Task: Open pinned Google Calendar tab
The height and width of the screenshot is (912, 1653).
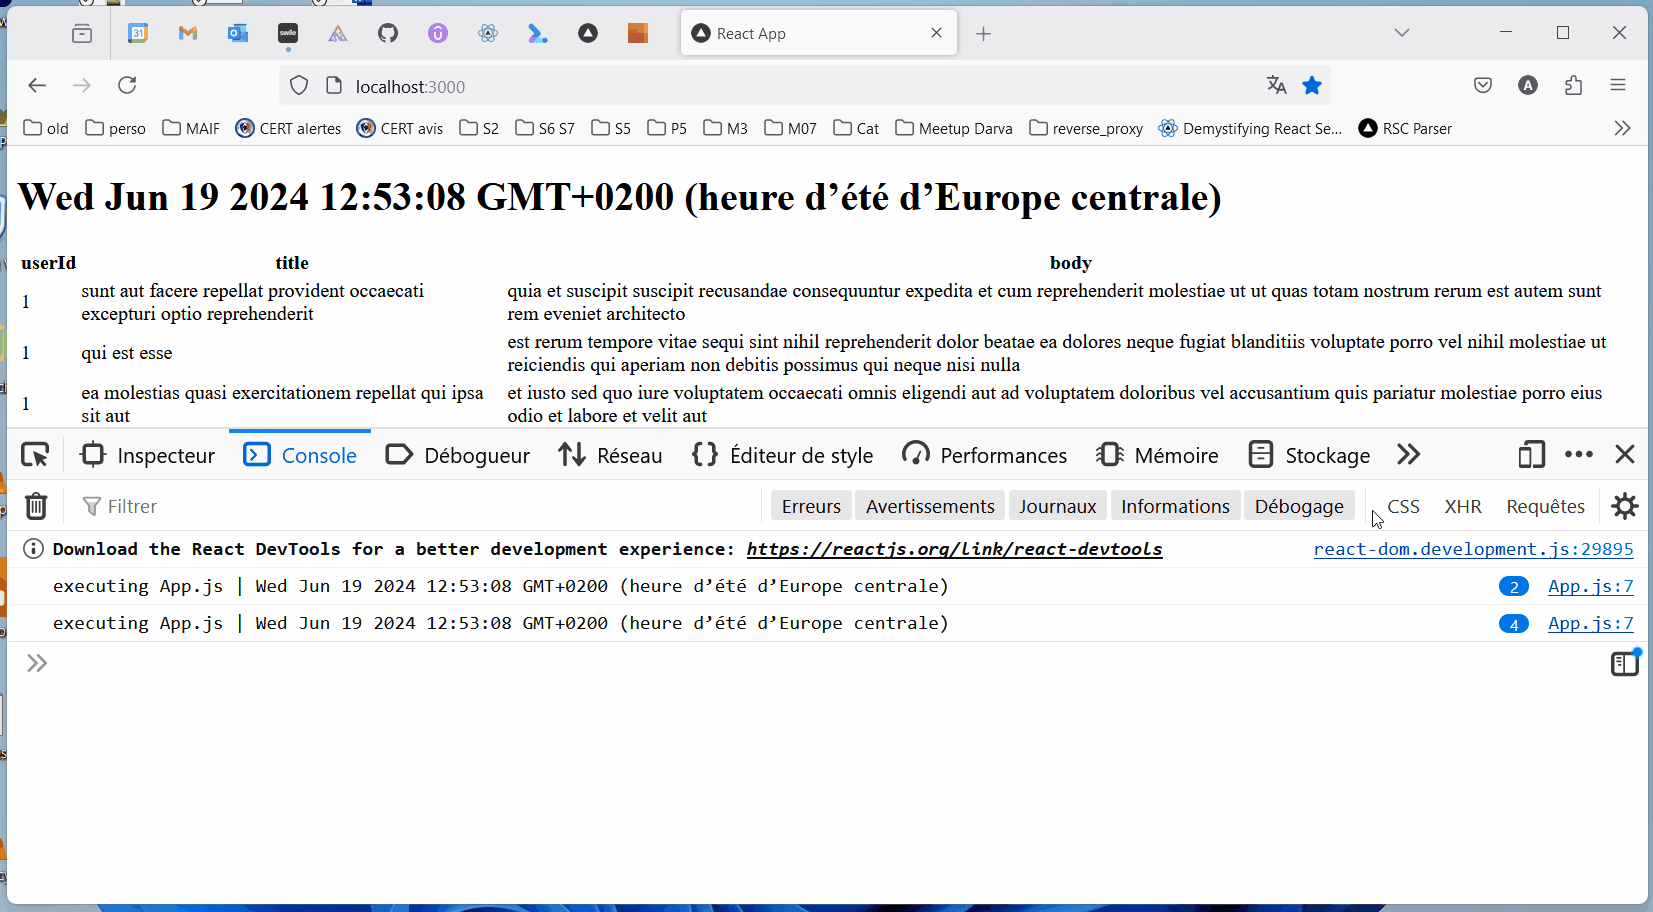Action: pos(138,34)
